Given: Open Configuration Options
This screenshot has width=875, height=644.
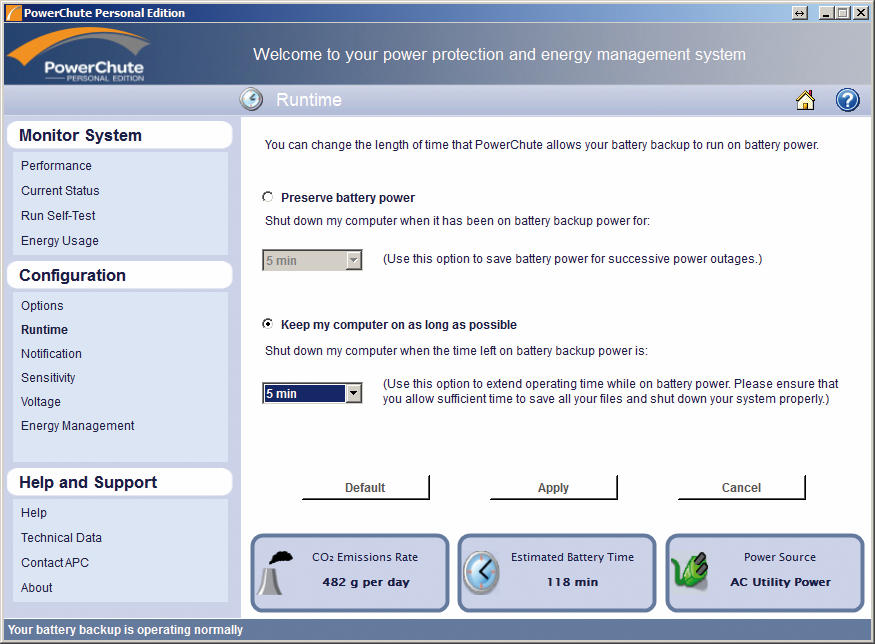Looking at the screenshot, I should (42, 306).
